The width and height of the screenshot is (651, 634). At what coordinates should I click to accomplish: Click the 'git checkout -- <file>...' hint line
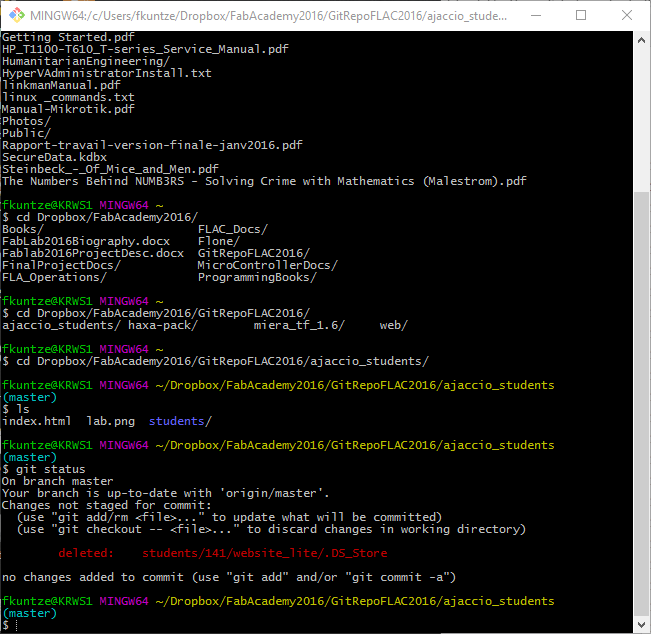pyautogui.click(x=271, y=529)
